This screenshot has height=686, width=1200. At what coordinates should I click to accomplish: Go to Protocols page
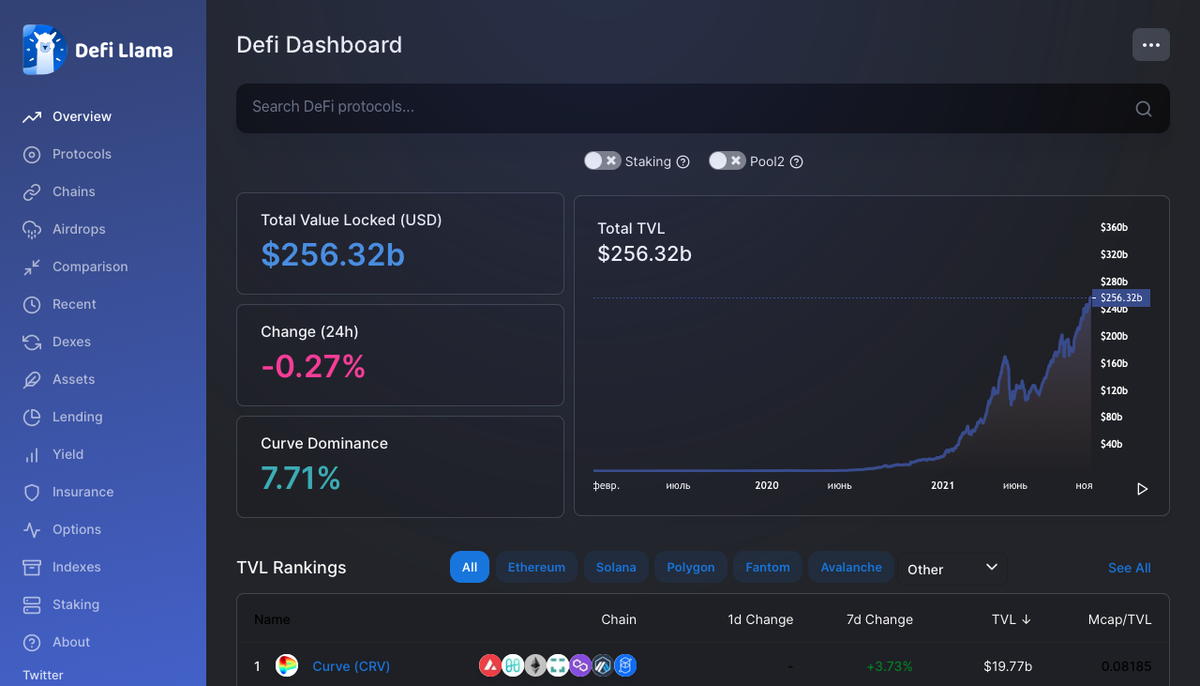pos(82,154)
